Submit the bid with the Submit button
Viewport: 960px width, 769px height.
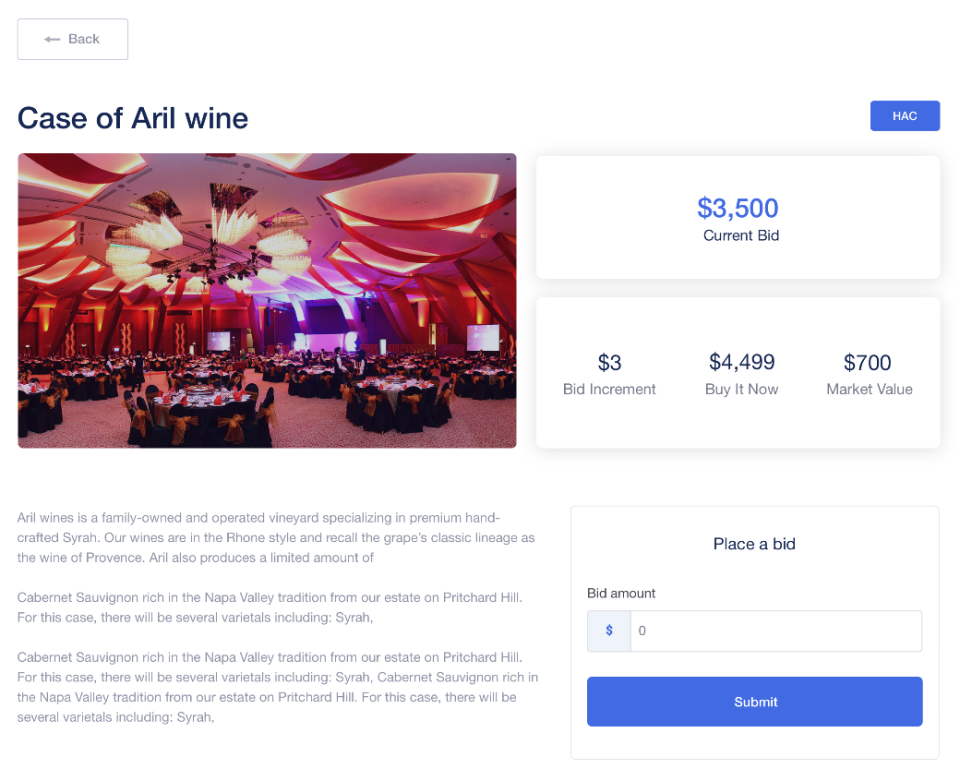[754, 702]
